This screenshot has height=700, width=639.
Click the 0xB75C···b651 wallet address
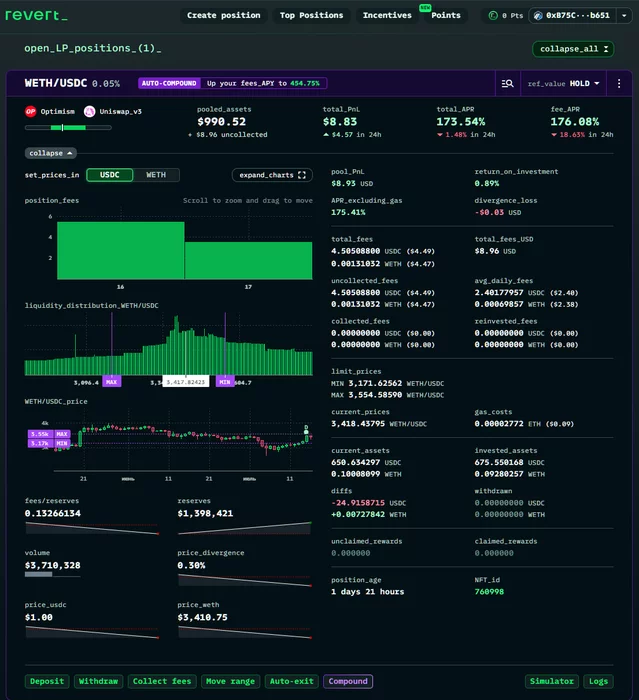(x=578, y=16)
